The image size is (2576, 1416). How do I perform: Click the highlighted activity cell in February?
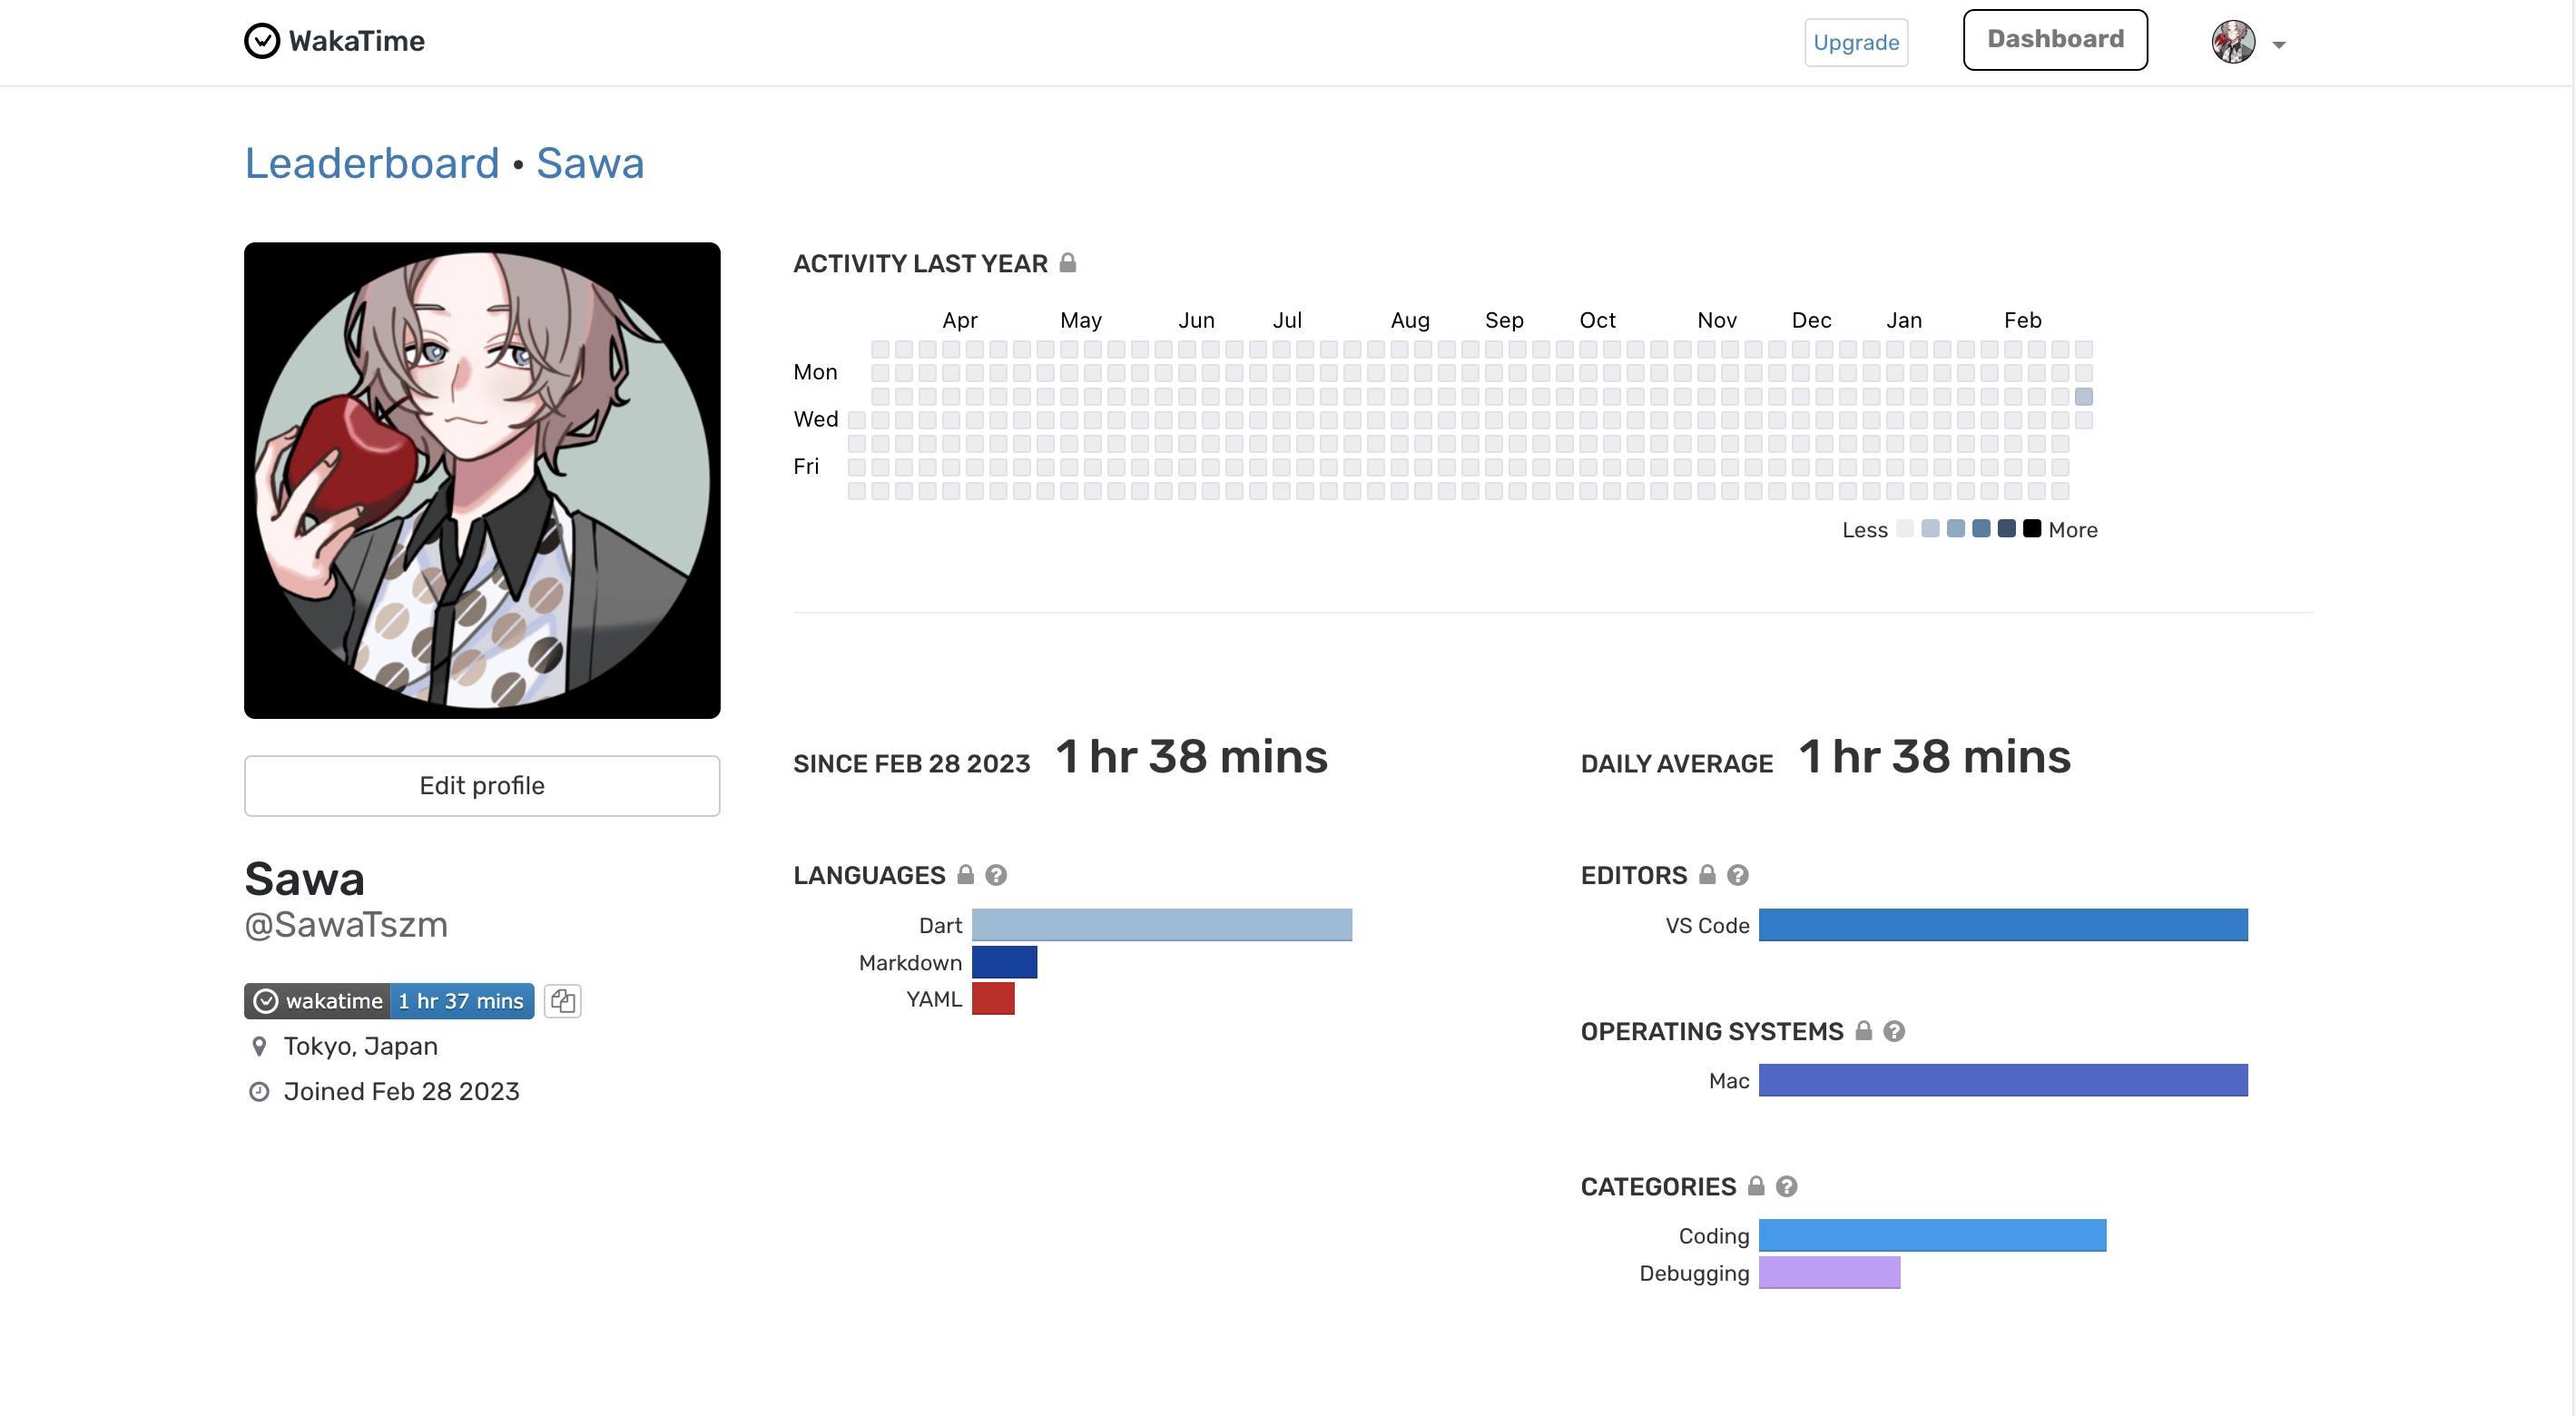(2084, 397)
